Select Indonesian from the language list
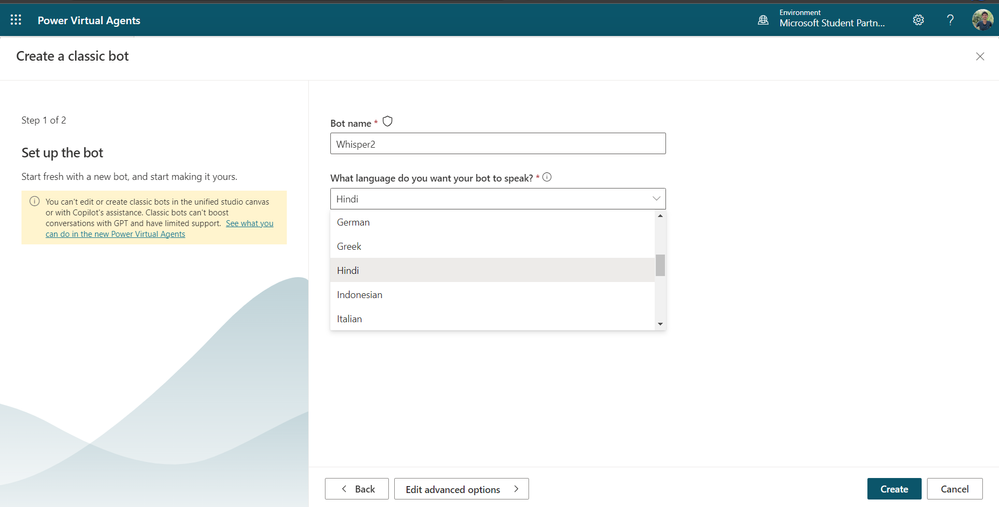 tap(492, 294)
